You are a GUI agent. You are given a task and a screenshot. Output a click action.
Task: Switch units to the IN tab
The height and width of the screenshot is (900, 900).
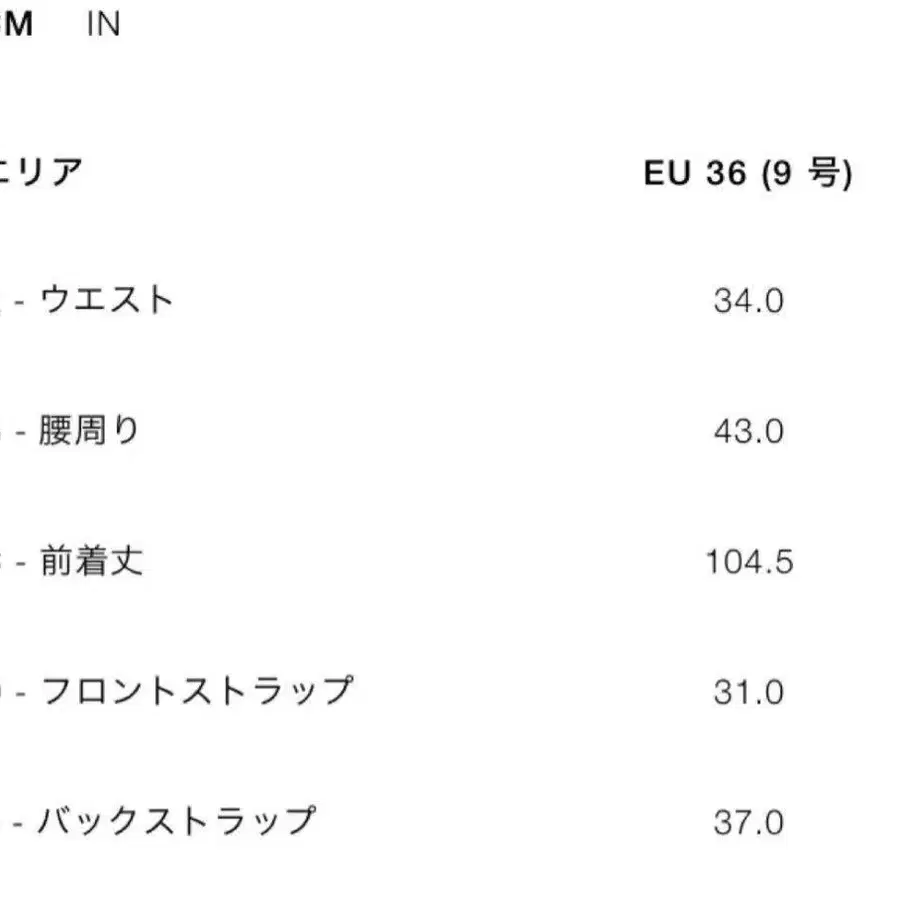[103, 25]
